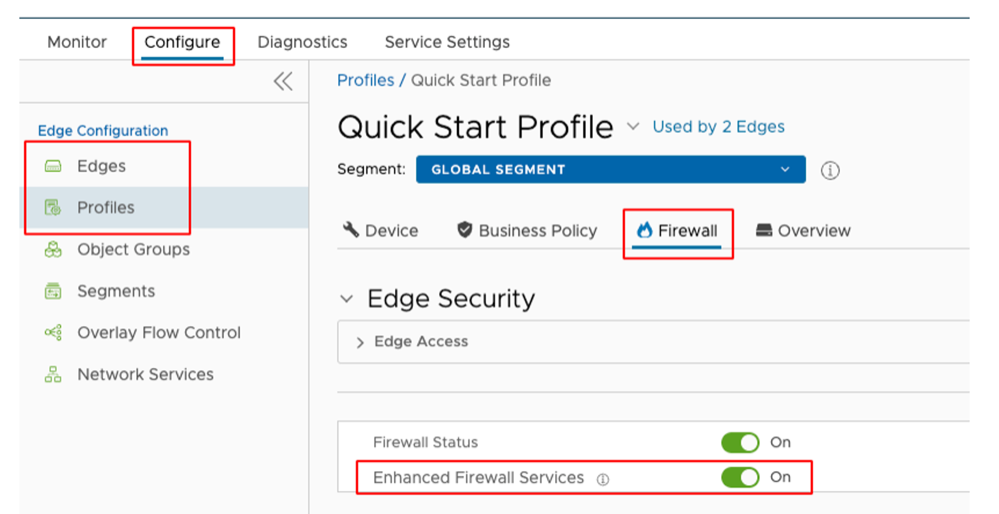Click the Object Groups icon
The width and height of the screenshot is (999, 514).
tap(53, 250)
